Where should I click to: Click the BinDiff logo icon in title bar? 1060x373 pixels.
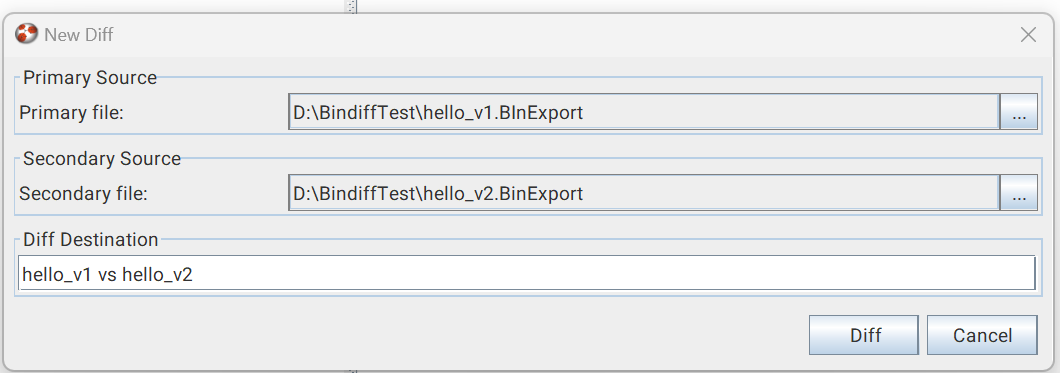[26, 34]
